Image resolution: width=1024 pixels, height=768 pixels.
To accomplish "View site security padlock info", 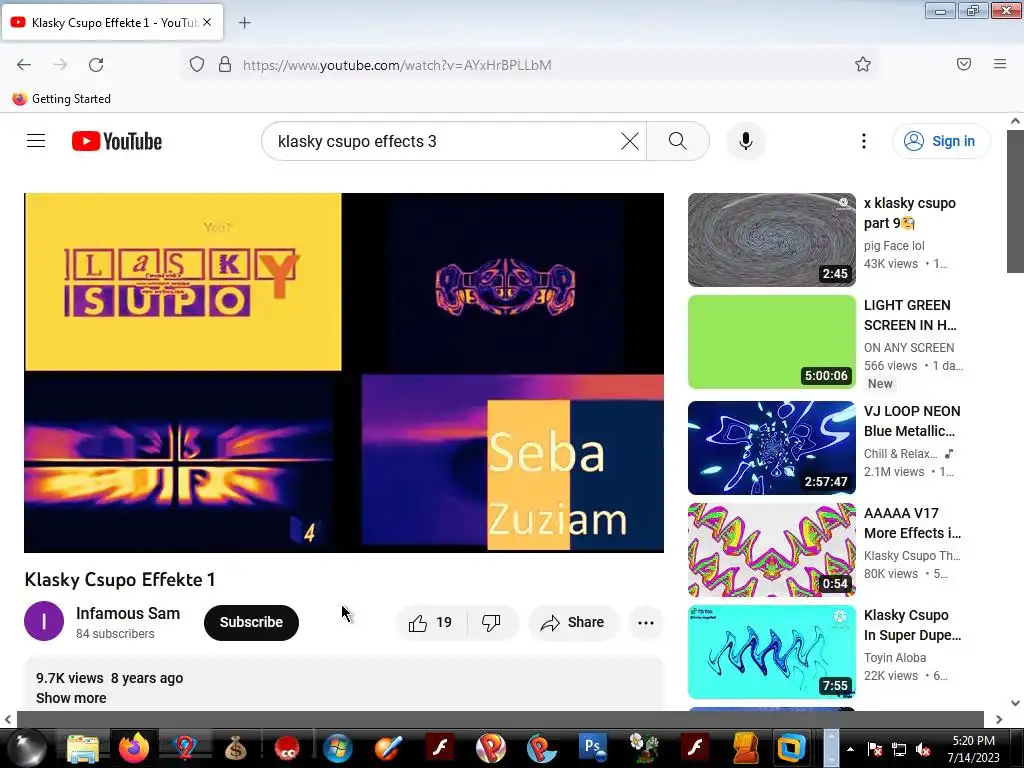I will [x=225, y=65].
